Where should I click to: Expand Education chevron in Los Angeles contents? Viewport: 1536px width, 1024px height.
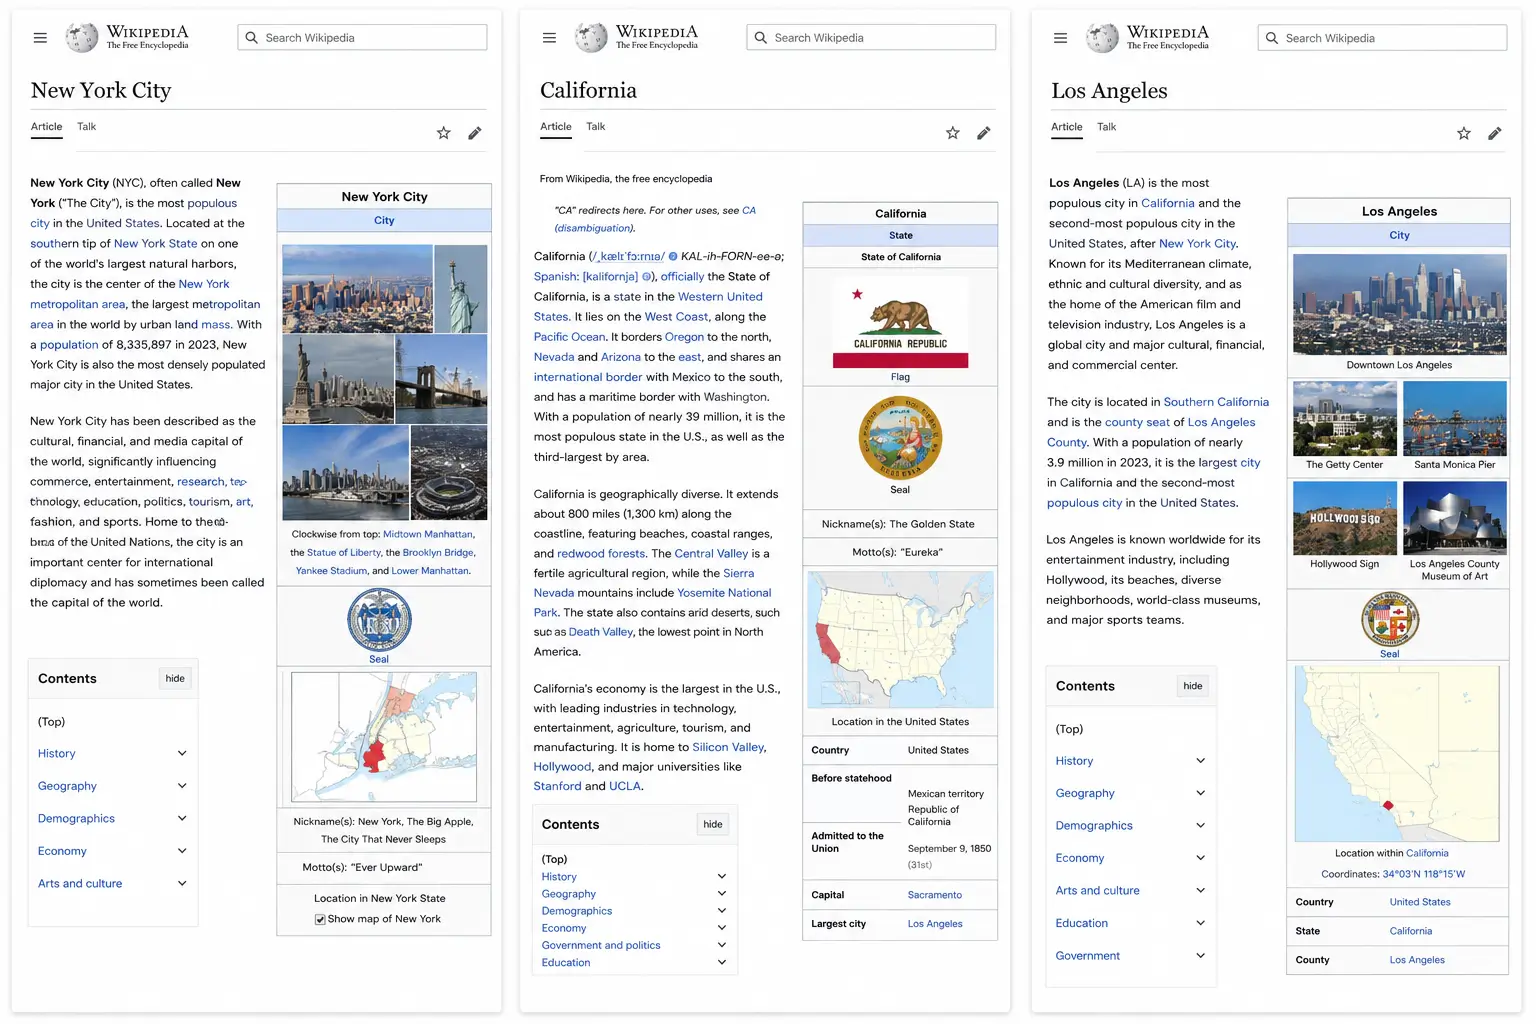tap(1201, 923)
